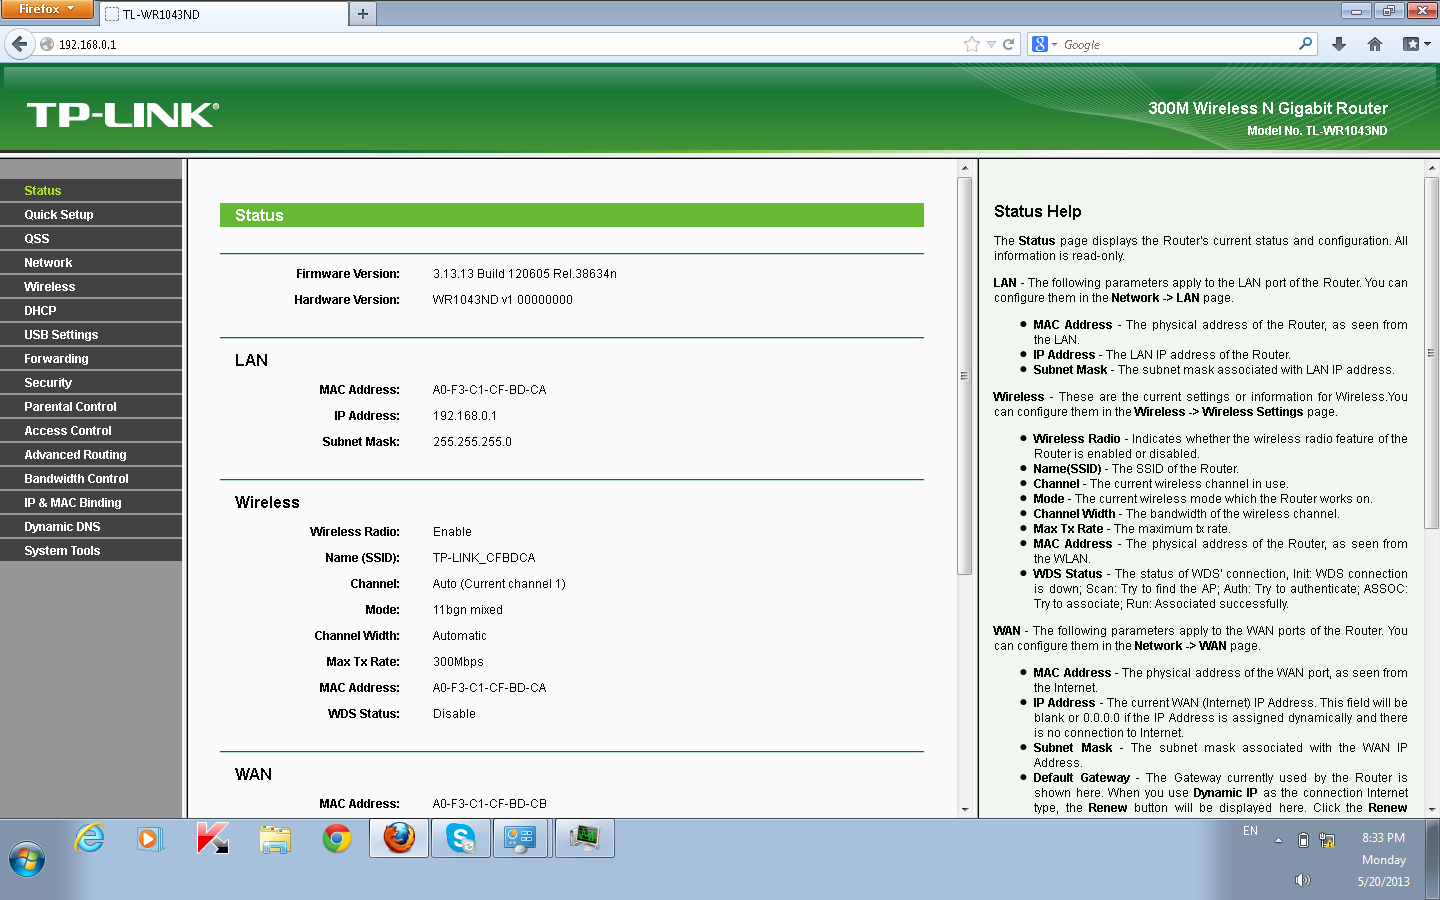Click the SSID value TP-LINK_CFBDCA
This screenshot has width=1440, height=900.
click(x=484, y=558)
